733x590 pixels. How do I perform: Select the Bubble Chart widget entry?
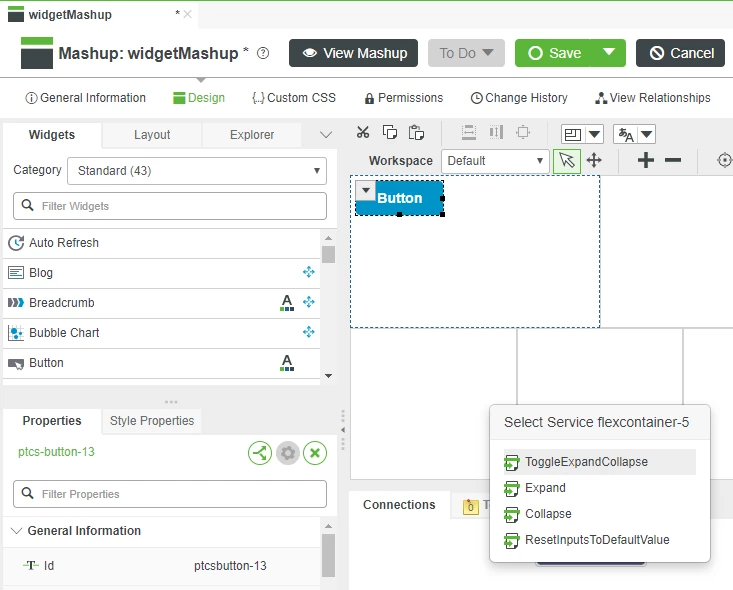point(161,333)
